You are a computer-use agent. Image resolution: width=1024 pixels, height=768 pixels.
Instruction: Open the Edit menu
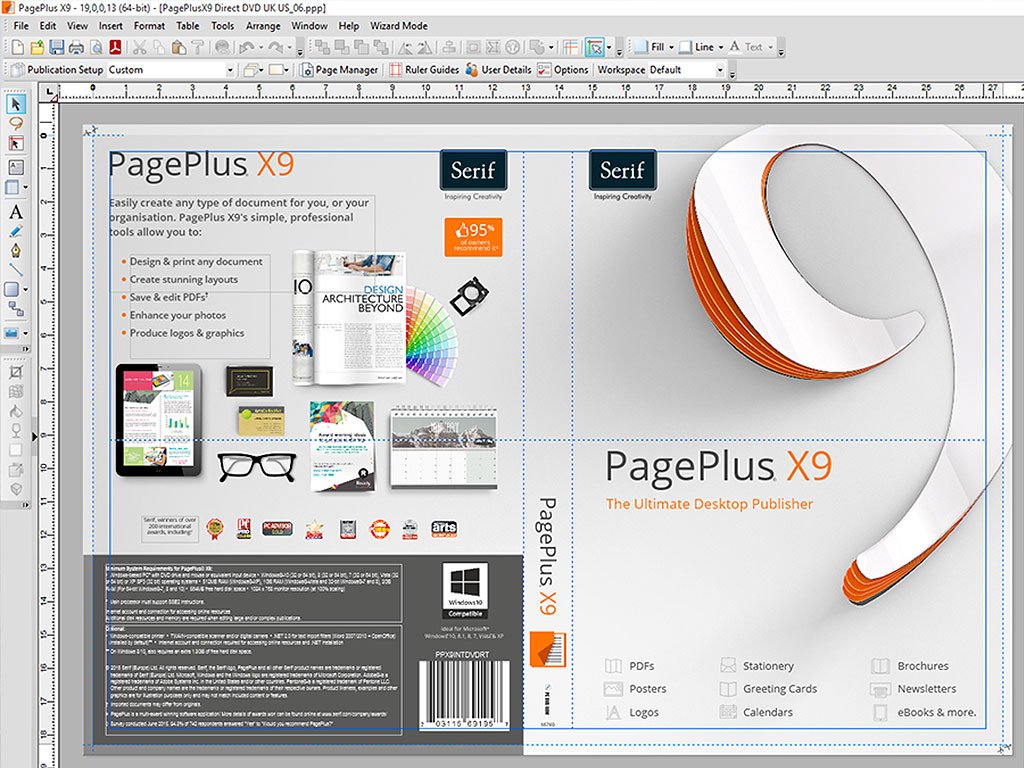[x=48, y=25]
